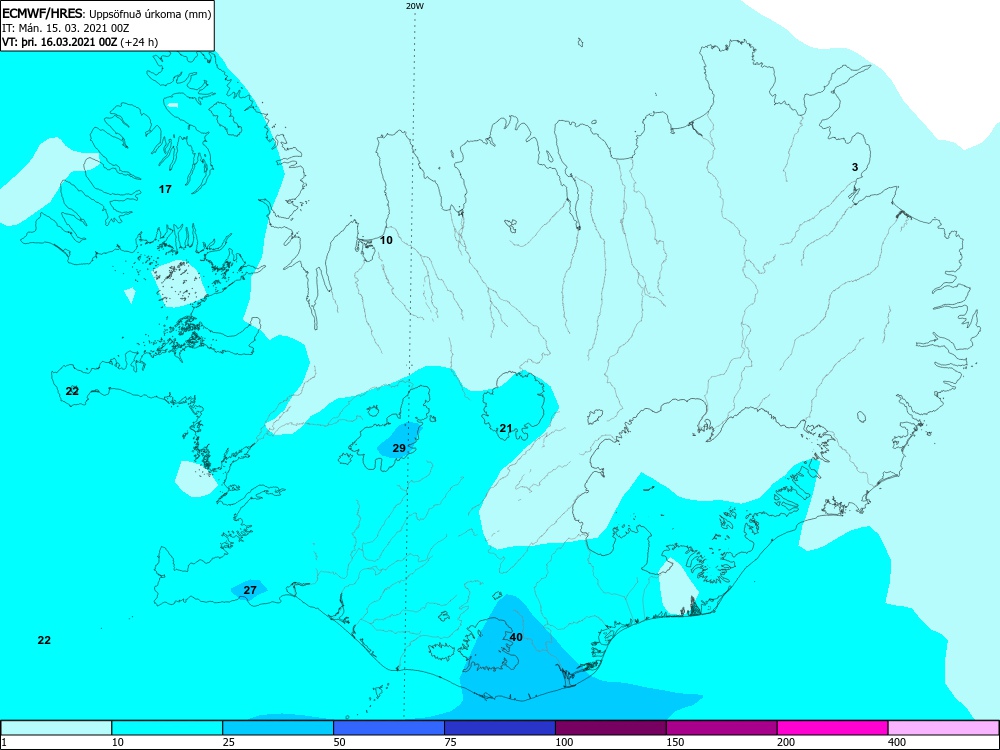
Task: Click the 40 mm maximum precipitation value
Action: click(x=517, y=637)
